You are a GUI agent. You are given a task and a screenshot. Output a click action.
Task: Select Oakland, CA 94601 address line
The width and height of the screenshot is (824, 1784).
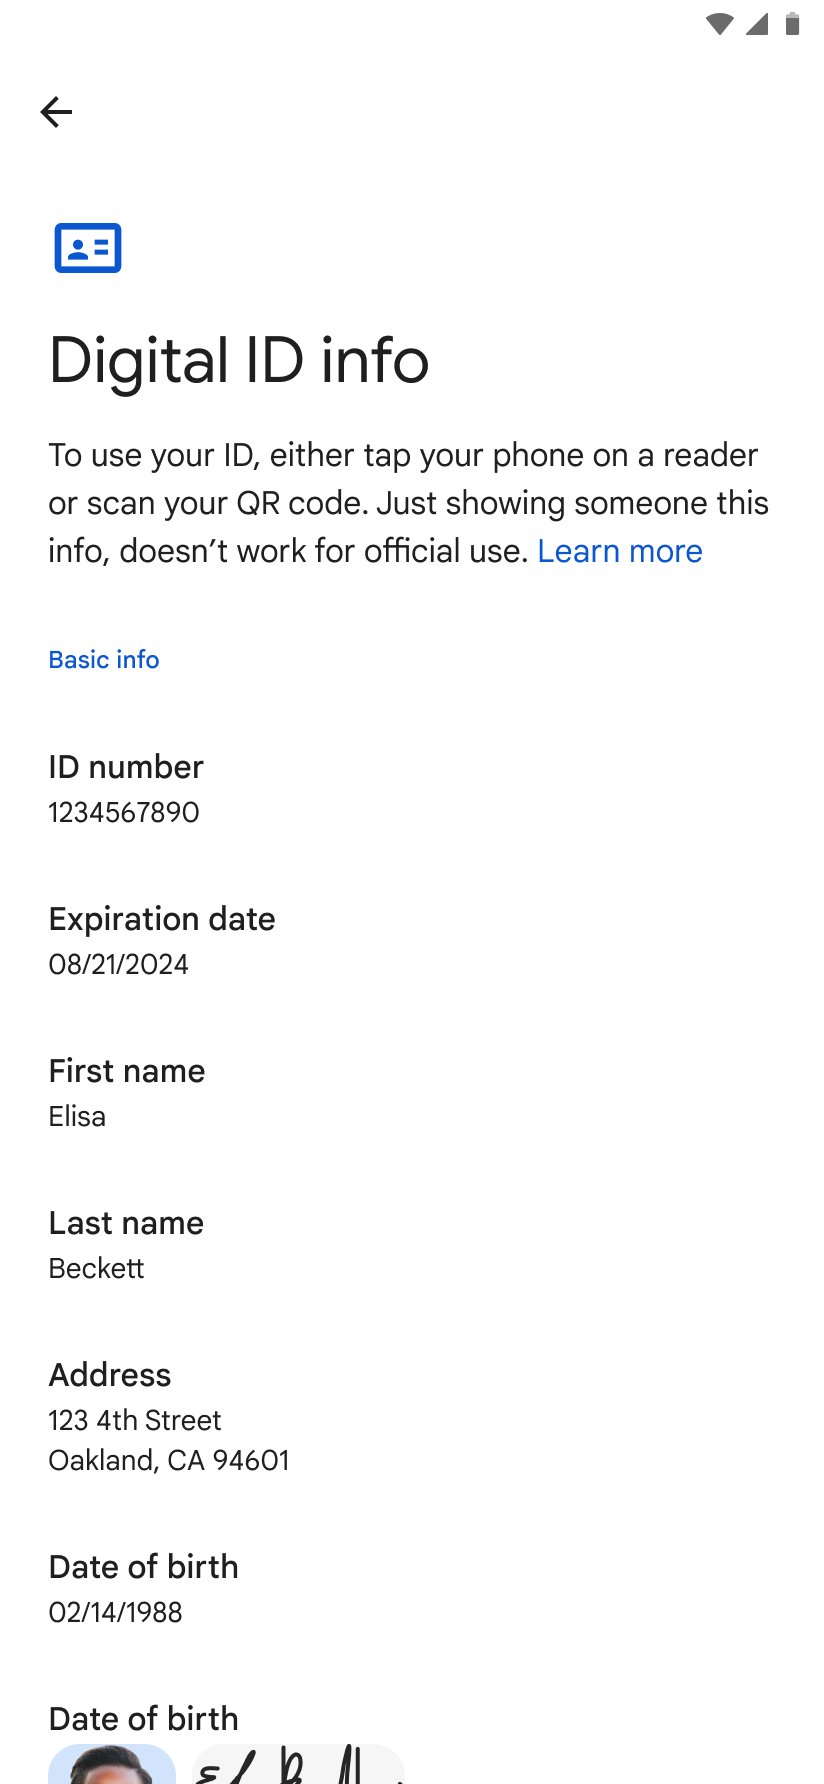pos(169,1460)
